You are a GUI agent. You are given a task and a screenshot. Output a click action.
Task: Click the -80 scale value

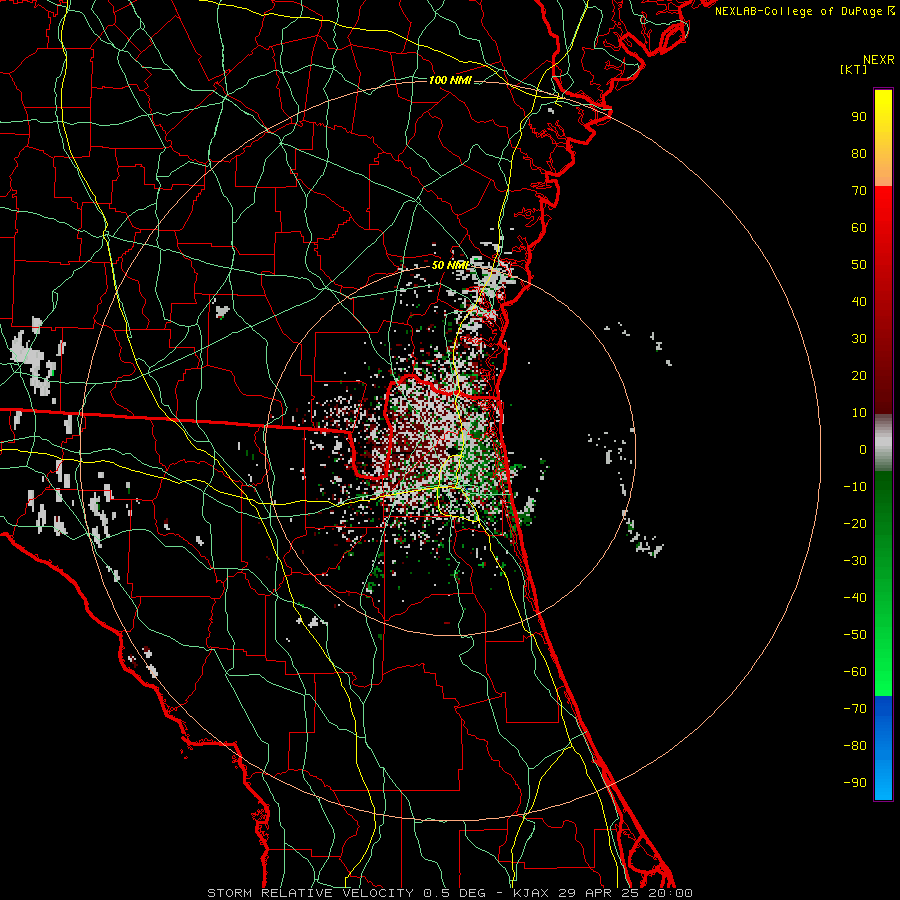(x=855, y=746)
